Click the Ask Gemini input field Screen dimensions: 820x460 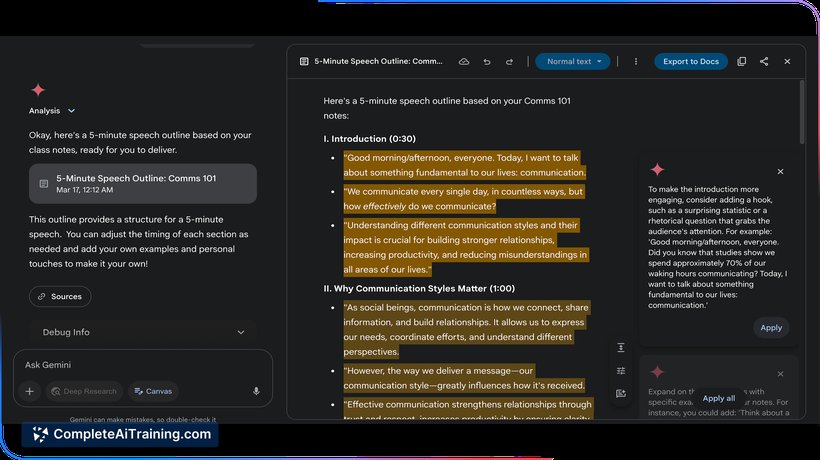[143, 365]
